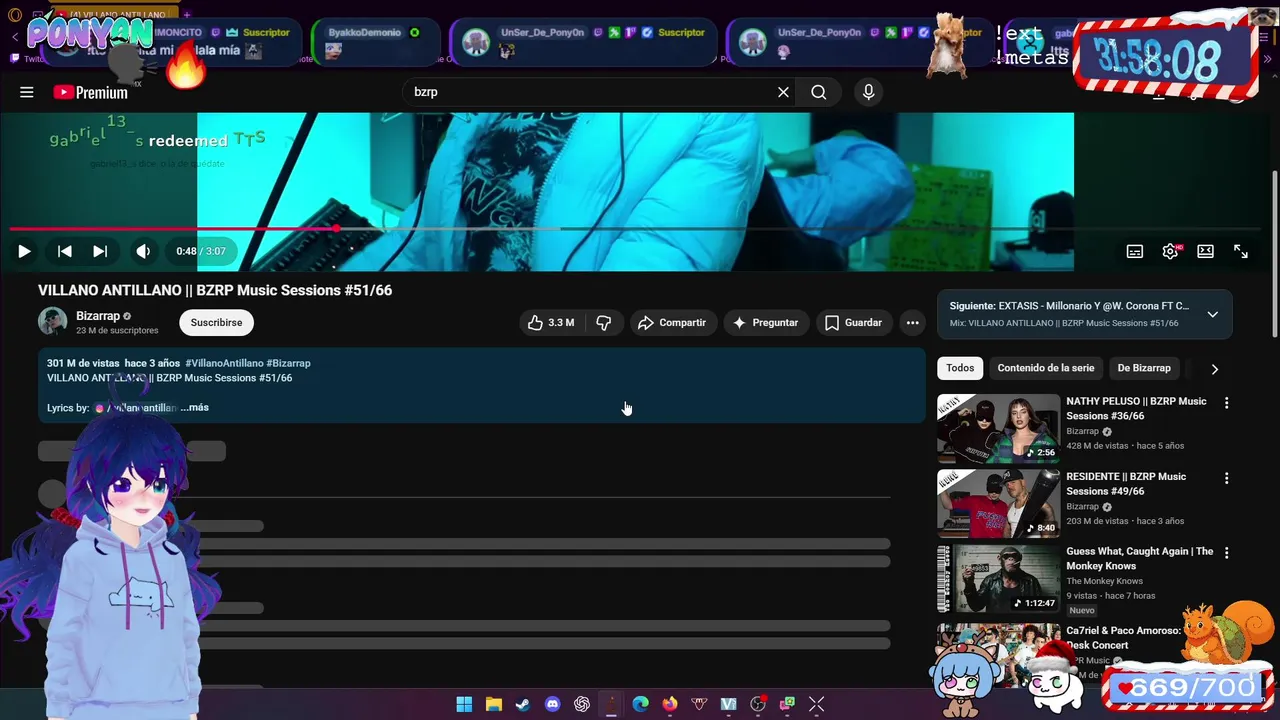
Task: Open The Monkey Knows channel
Action: [x=1104, y=581]
